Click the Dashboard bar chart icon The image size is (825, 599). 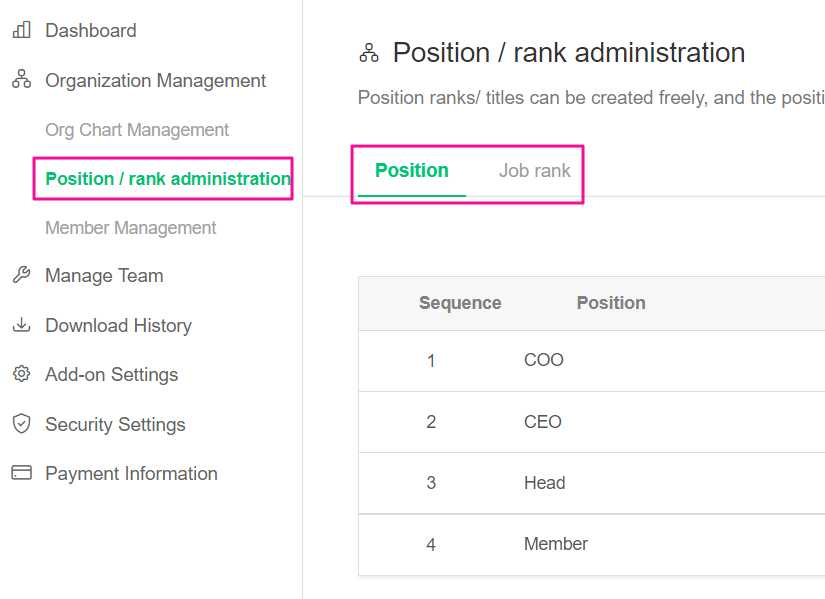[21, 31]
